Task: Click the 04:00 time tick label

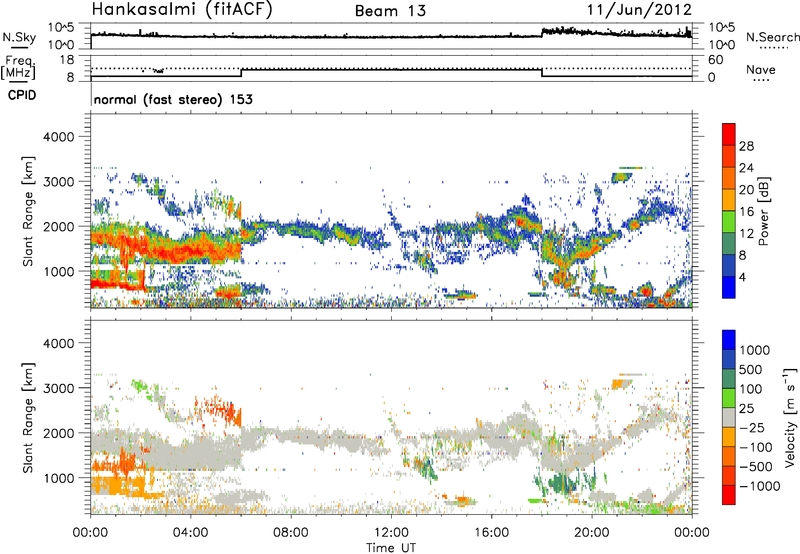Action: [191, 533]
